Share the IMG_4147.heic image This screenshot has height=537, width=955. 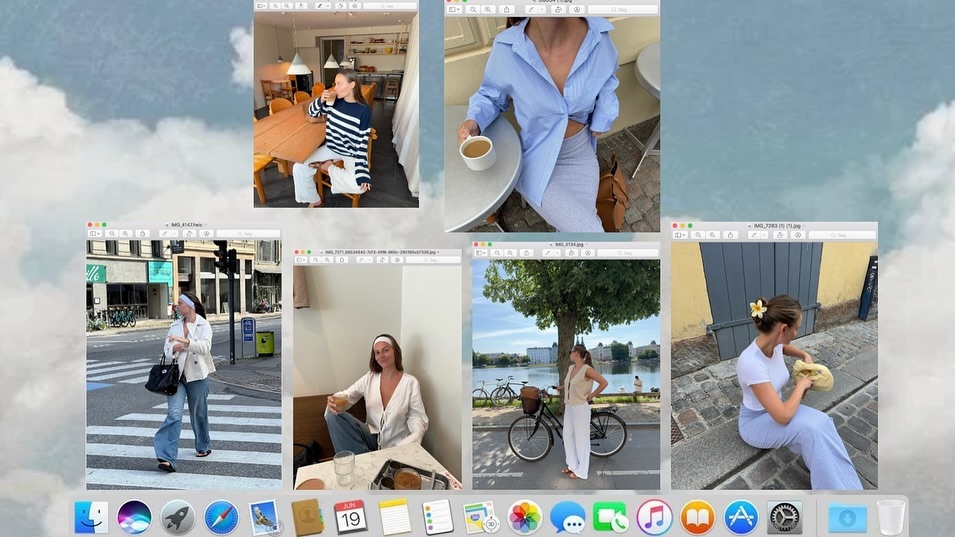(x=143, y=233)
